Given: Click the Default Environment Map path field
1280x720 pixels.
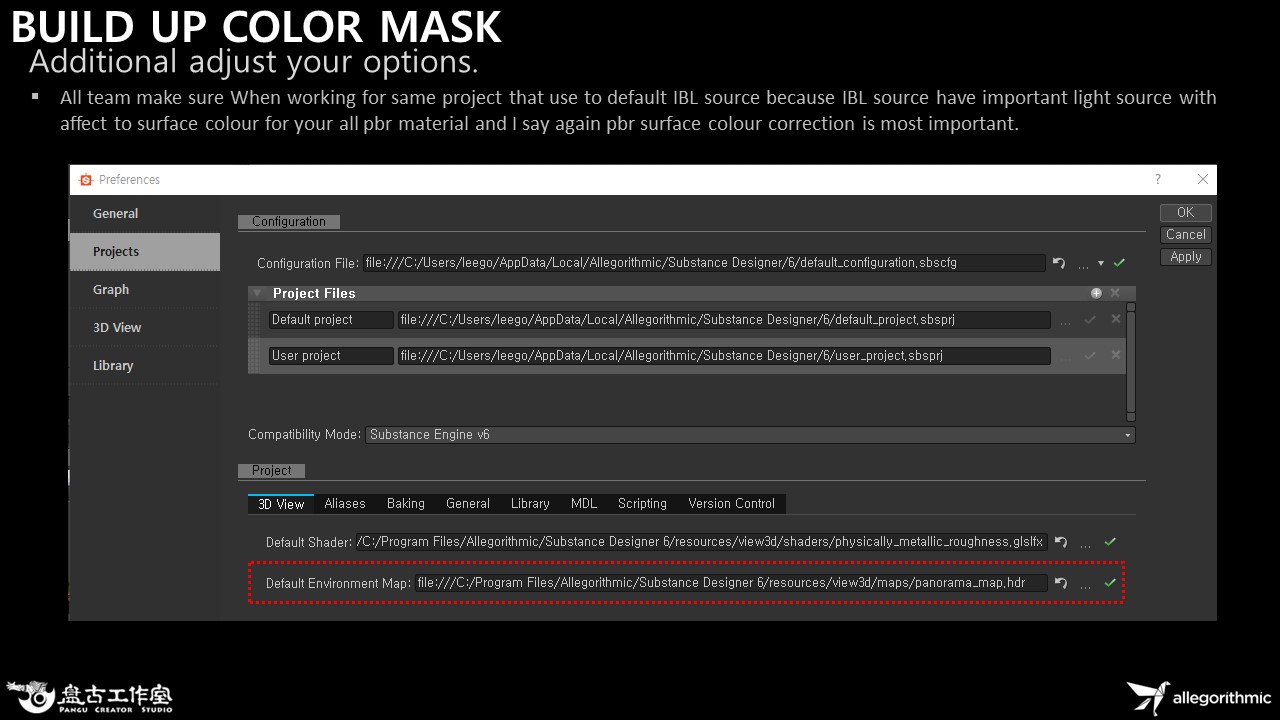Looking at the screenshot, I should pos(731,582).
